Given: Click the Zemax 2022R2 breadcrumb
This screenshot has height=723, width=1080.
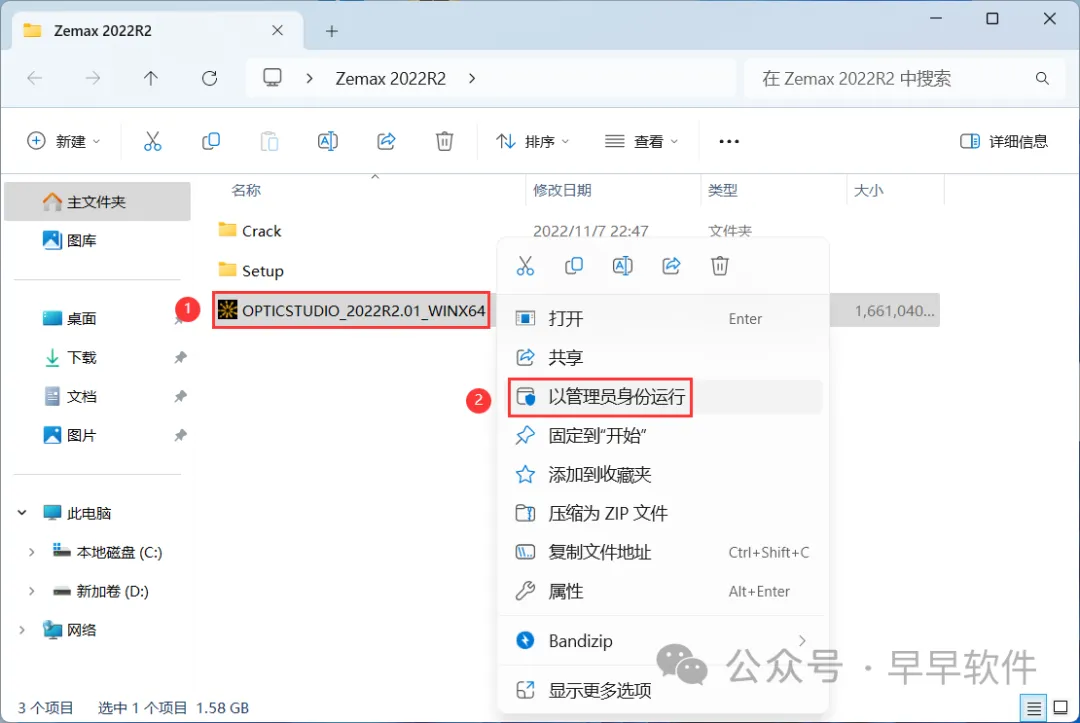Looking at the screenshot, I should (x=391, y=78).
